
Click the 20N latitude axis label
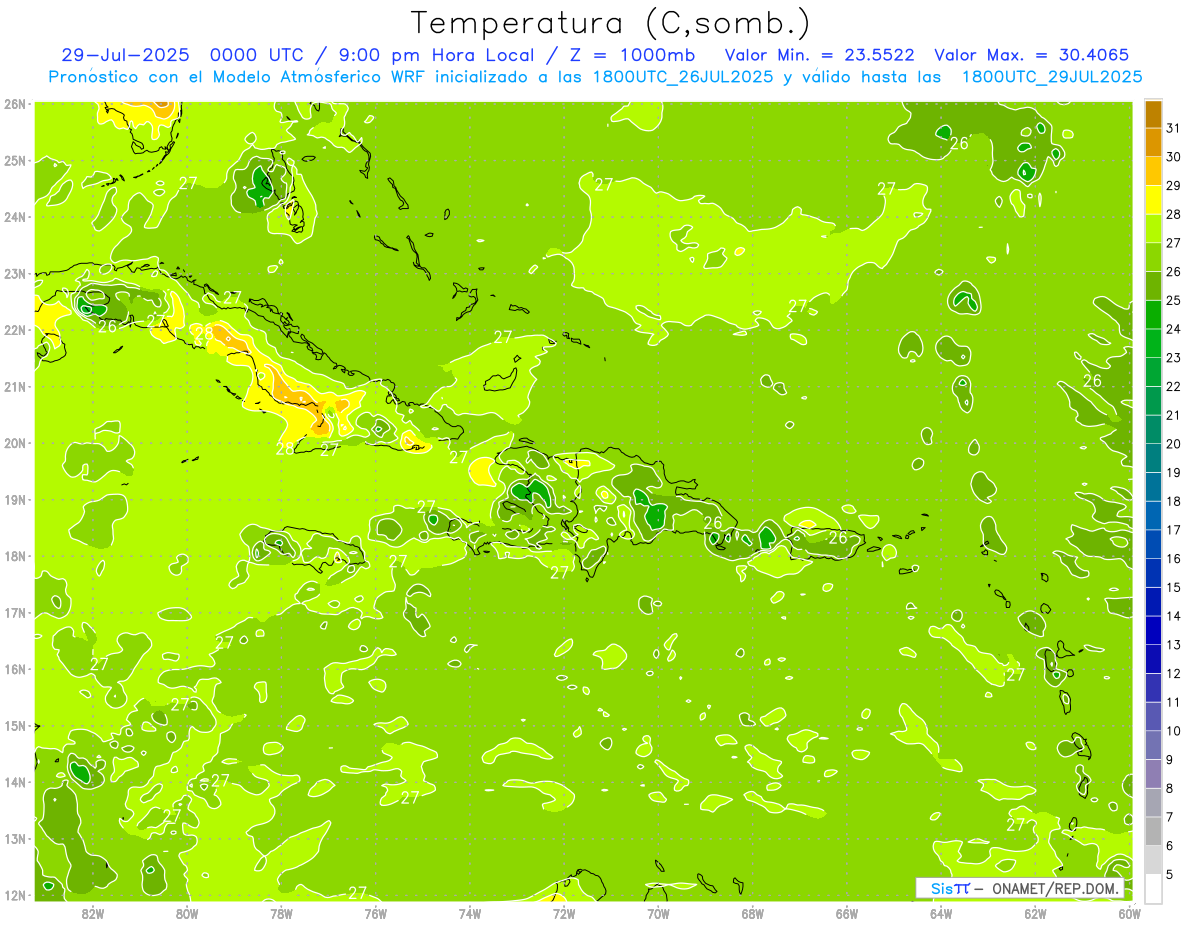[x=14, y=443]
